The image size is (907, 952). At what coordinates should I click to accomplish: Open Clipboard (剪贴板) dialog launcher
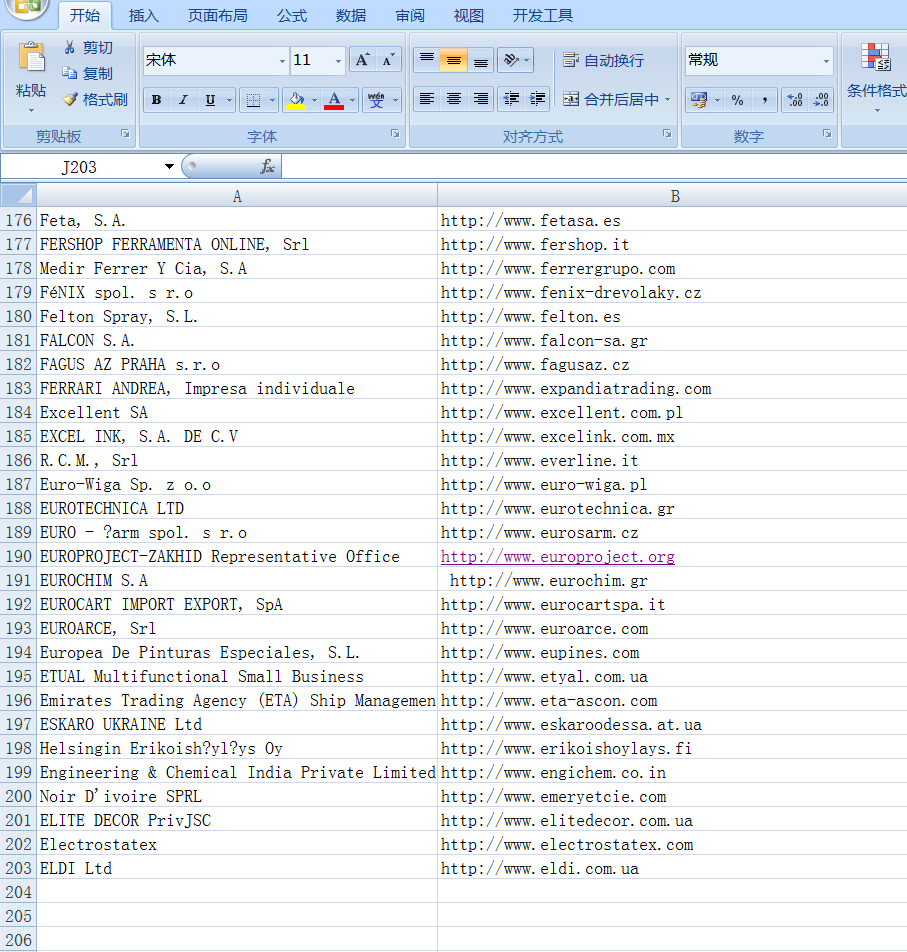coord(125,134)
